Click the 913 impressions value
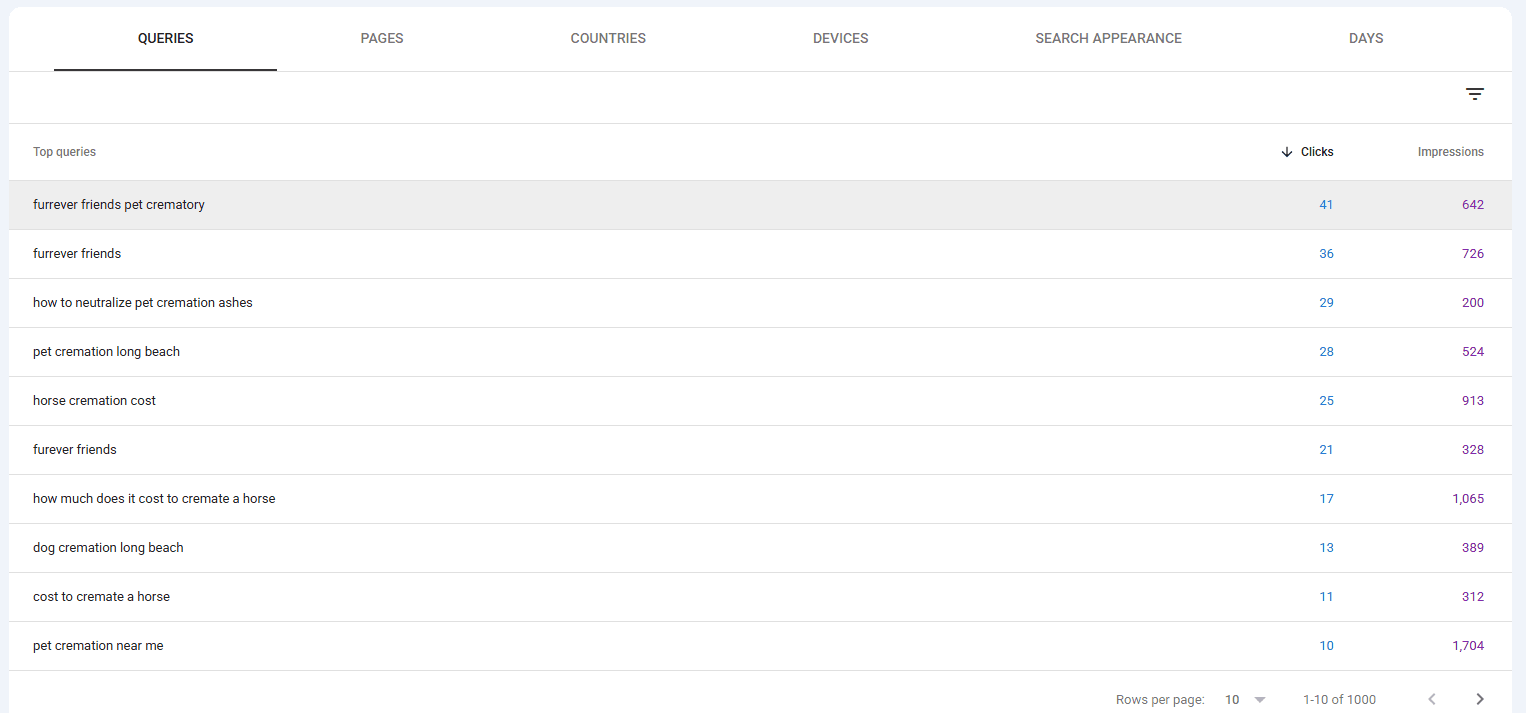The image size is (1526, 713). point(1473,401)
